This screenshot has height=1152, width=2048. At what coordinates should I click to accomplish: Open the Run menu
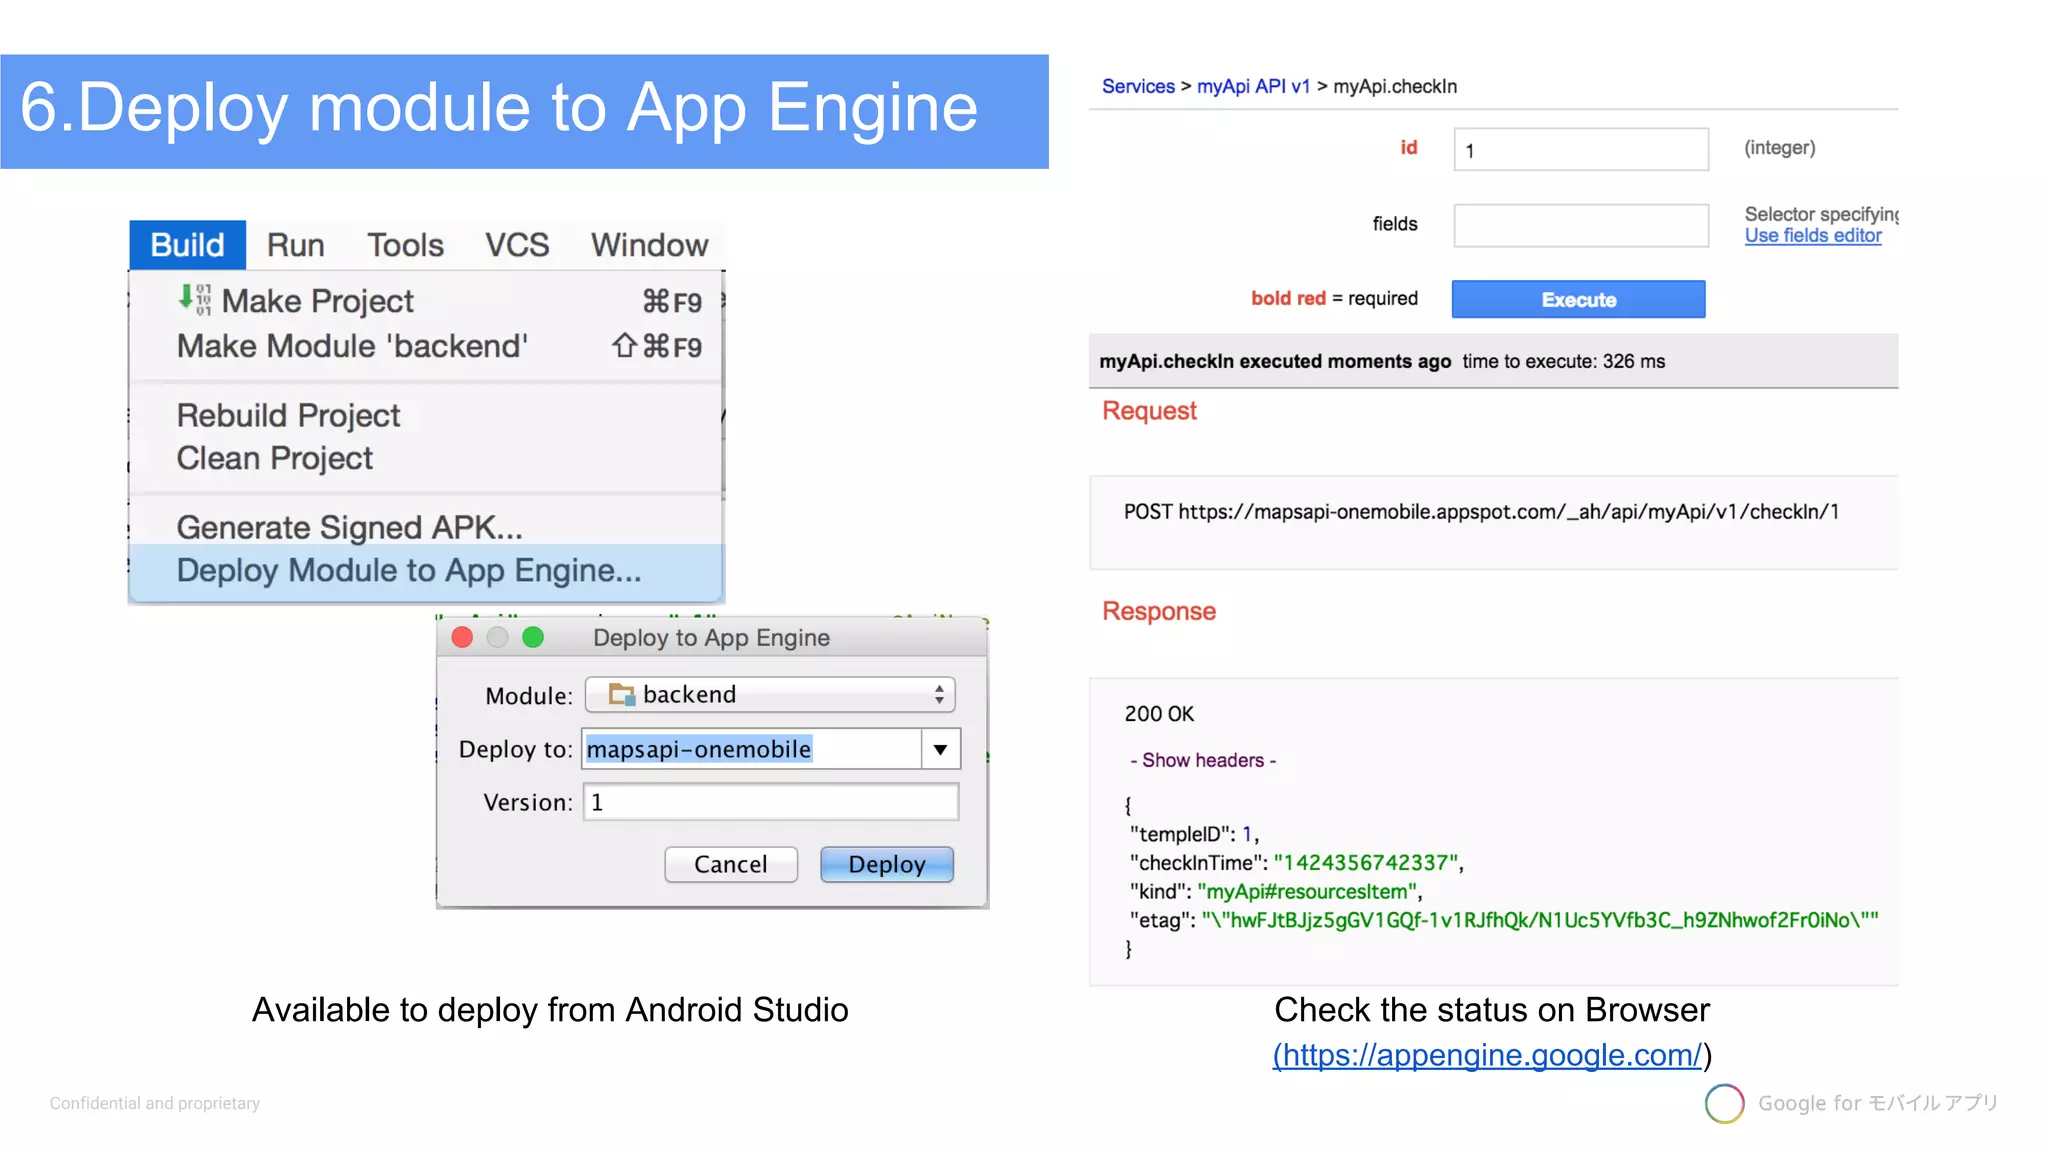pyautogui.click(x=295, y=245)
